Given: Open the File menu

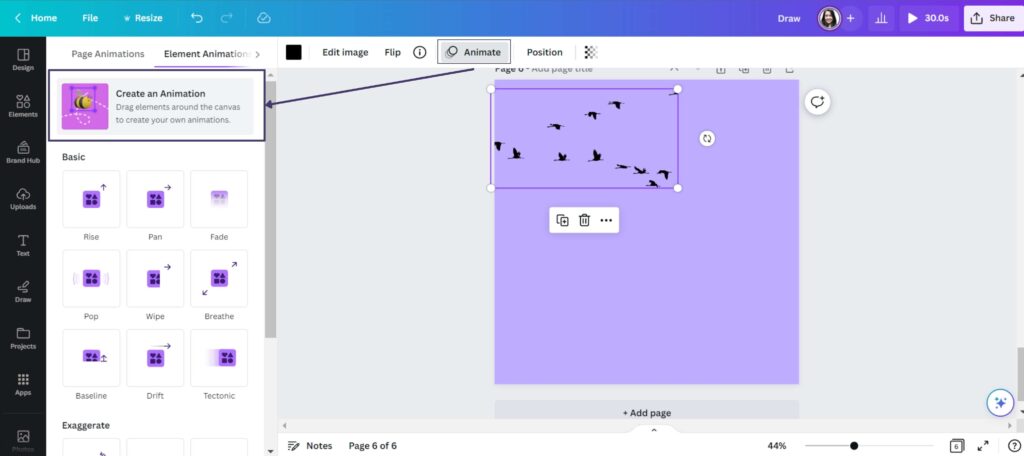Looking at the screenshot, I should click(x=90, y=18).
